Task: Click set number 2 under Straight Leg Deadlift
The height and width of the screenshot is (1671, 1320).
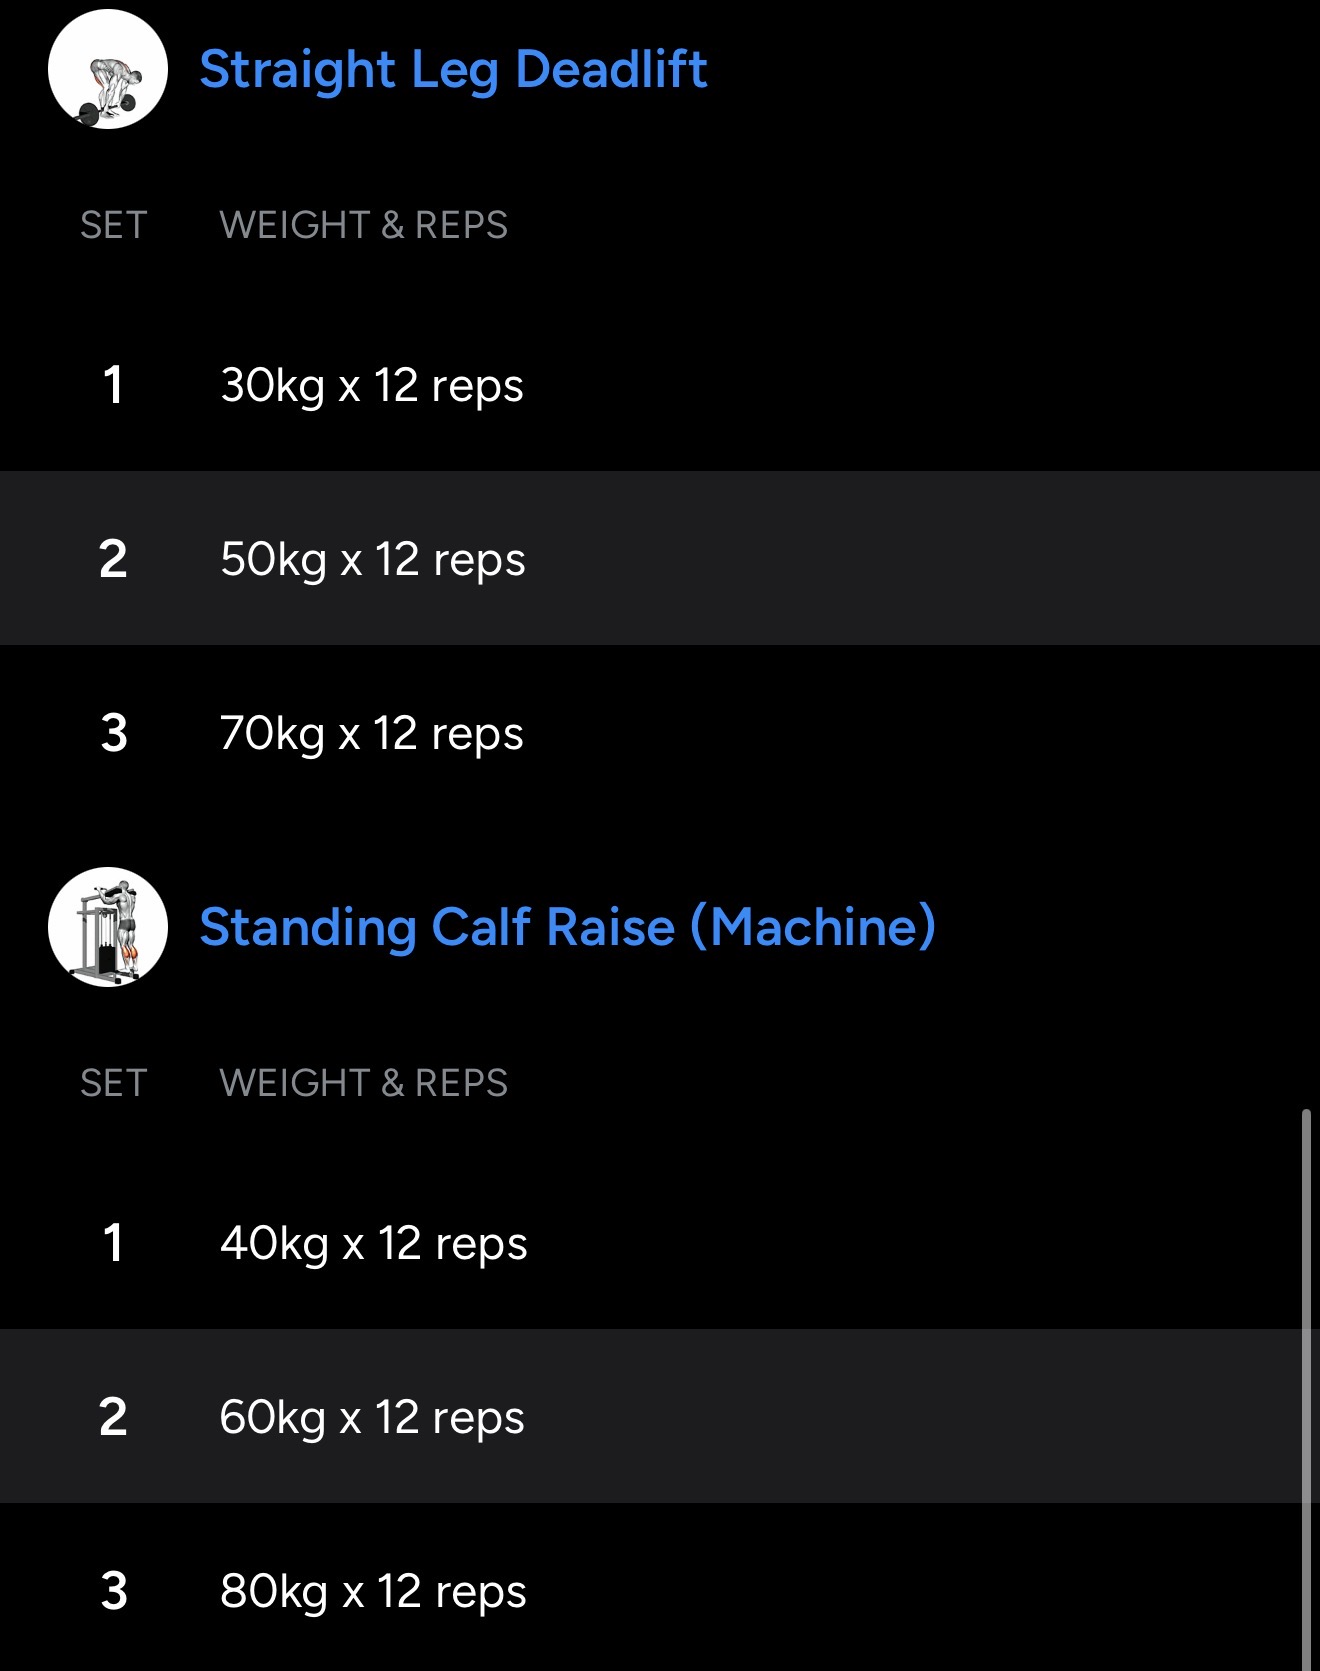Action: (113, 559)
